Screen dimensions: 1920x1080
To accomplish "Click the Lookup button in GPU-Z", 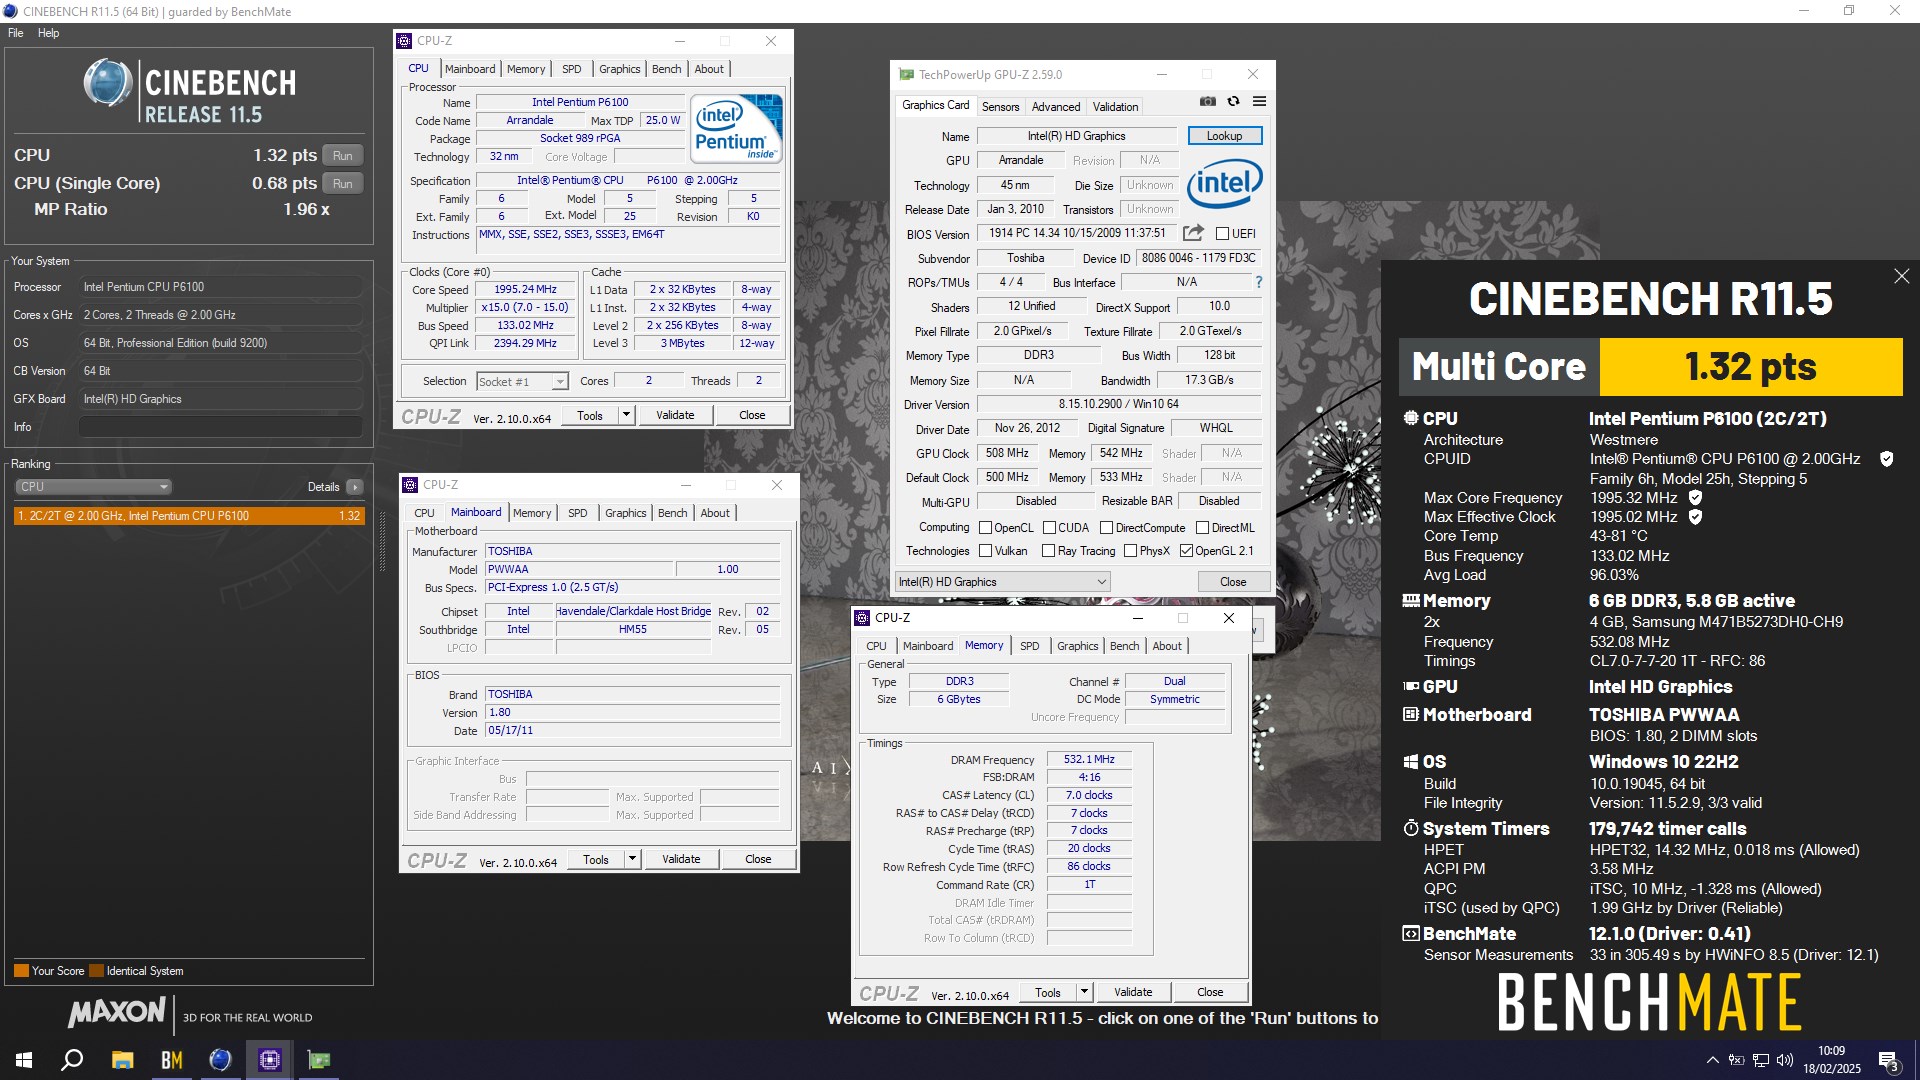I will point(1224,136).
